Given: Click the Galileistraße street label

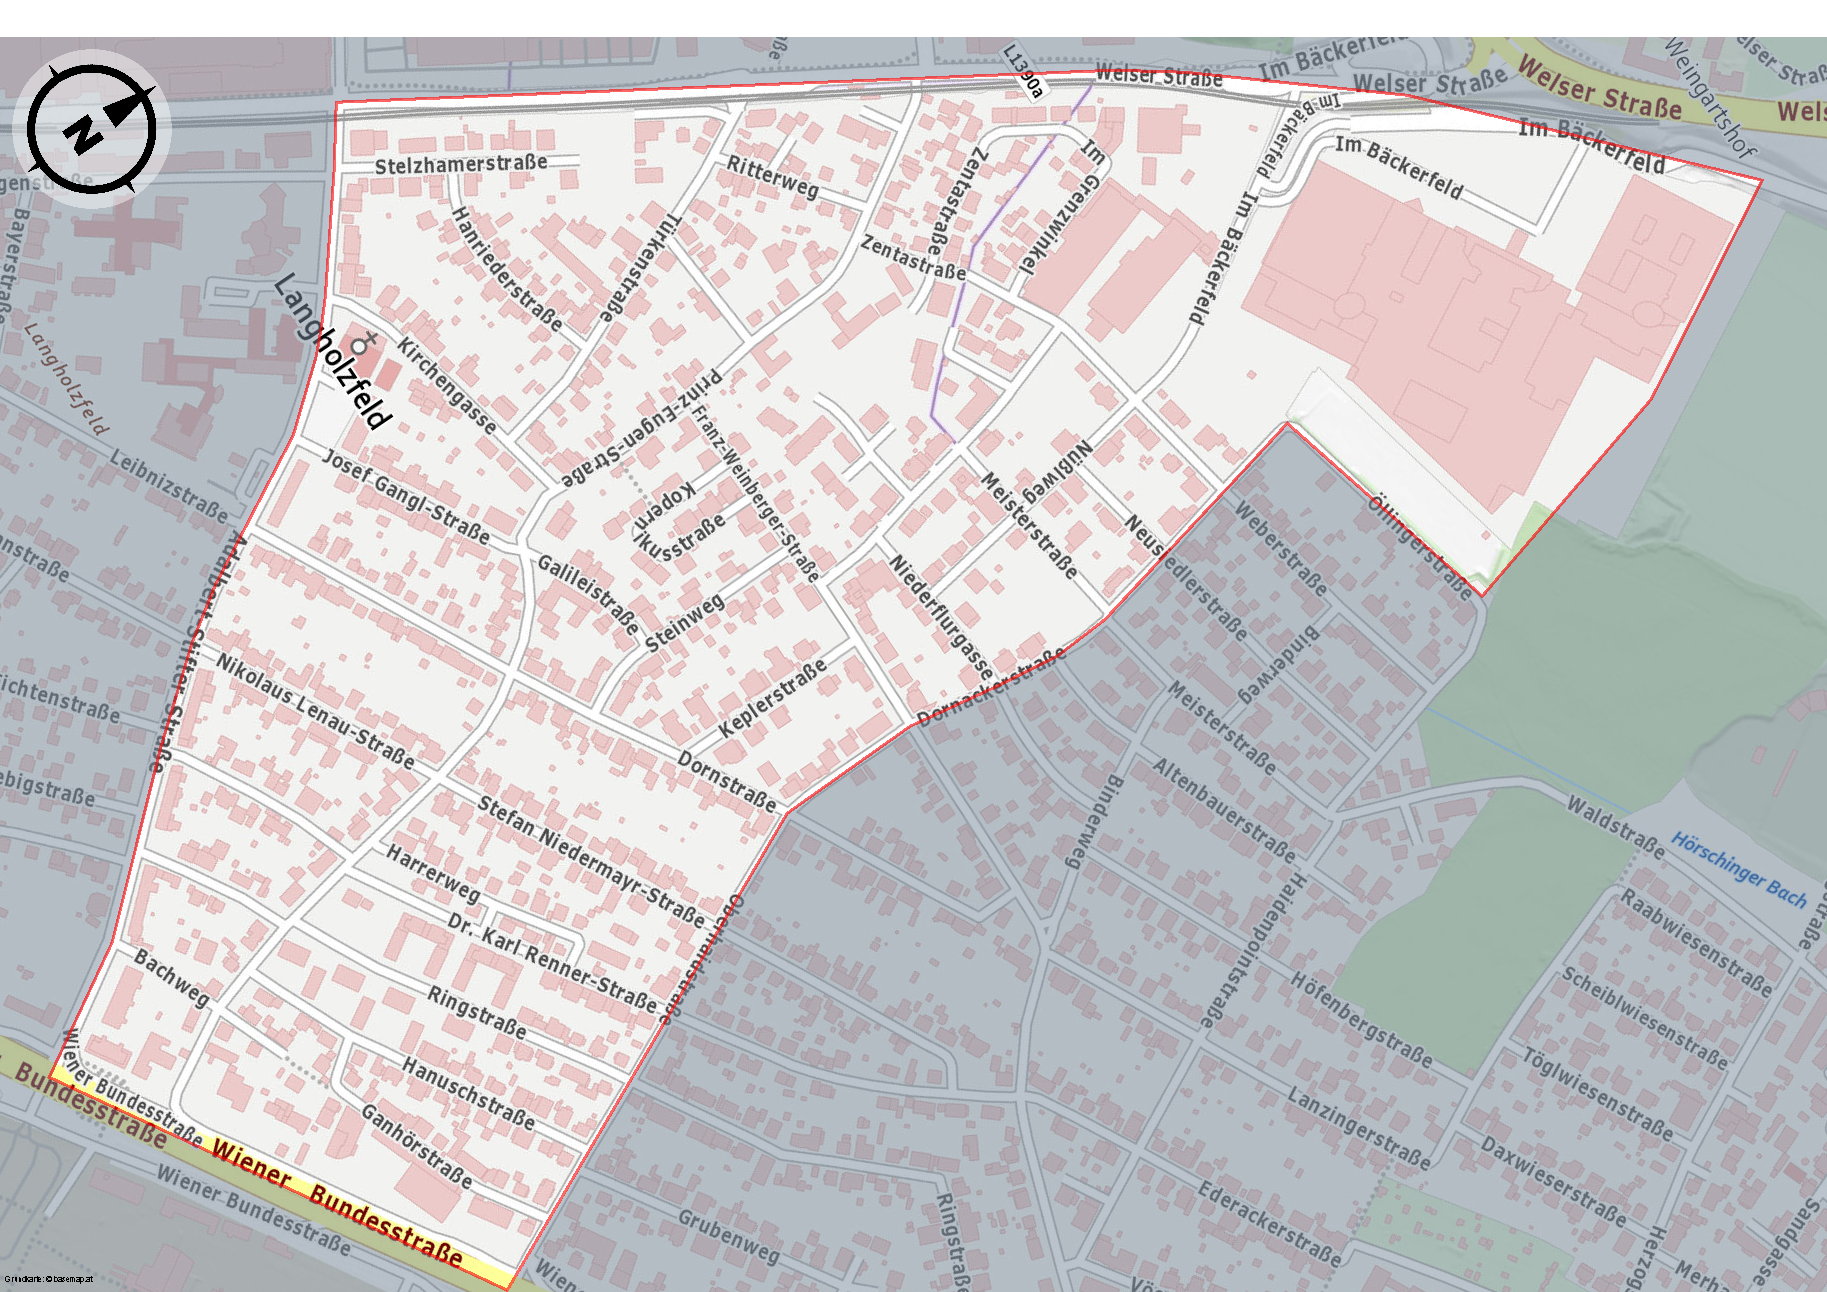Looking at the screenshot, I should (588, 594).
